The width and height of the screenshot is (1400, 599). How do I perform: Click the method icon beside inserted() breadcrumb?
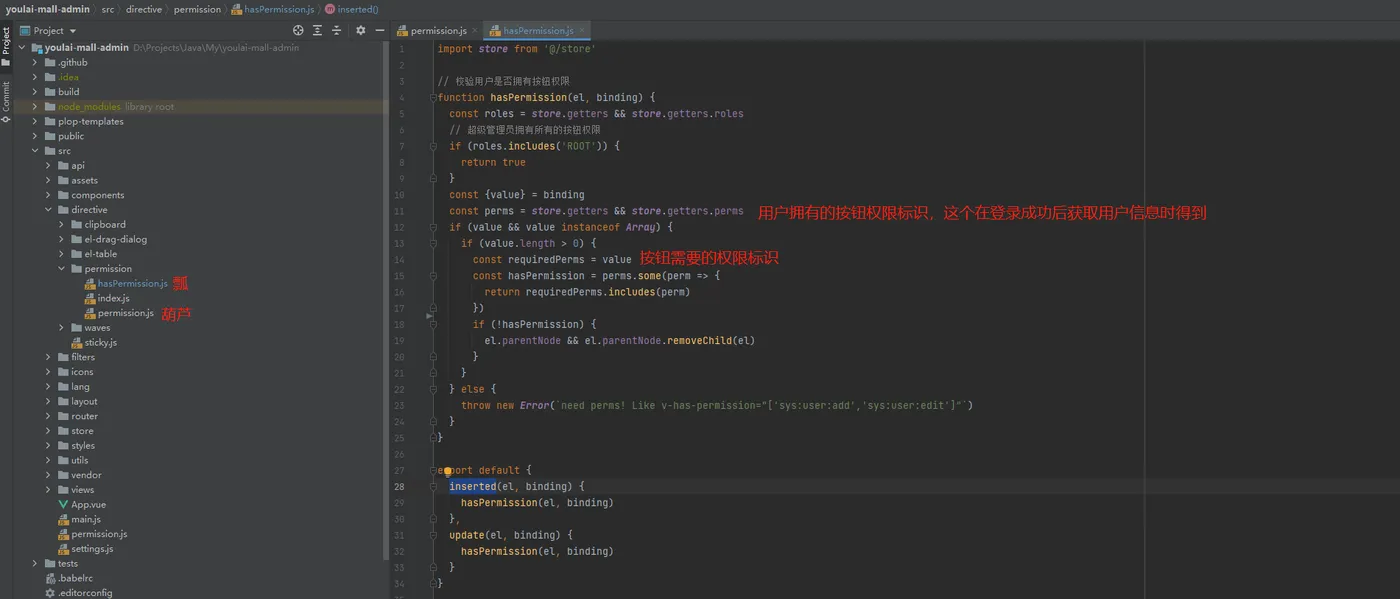pos(330,9)
